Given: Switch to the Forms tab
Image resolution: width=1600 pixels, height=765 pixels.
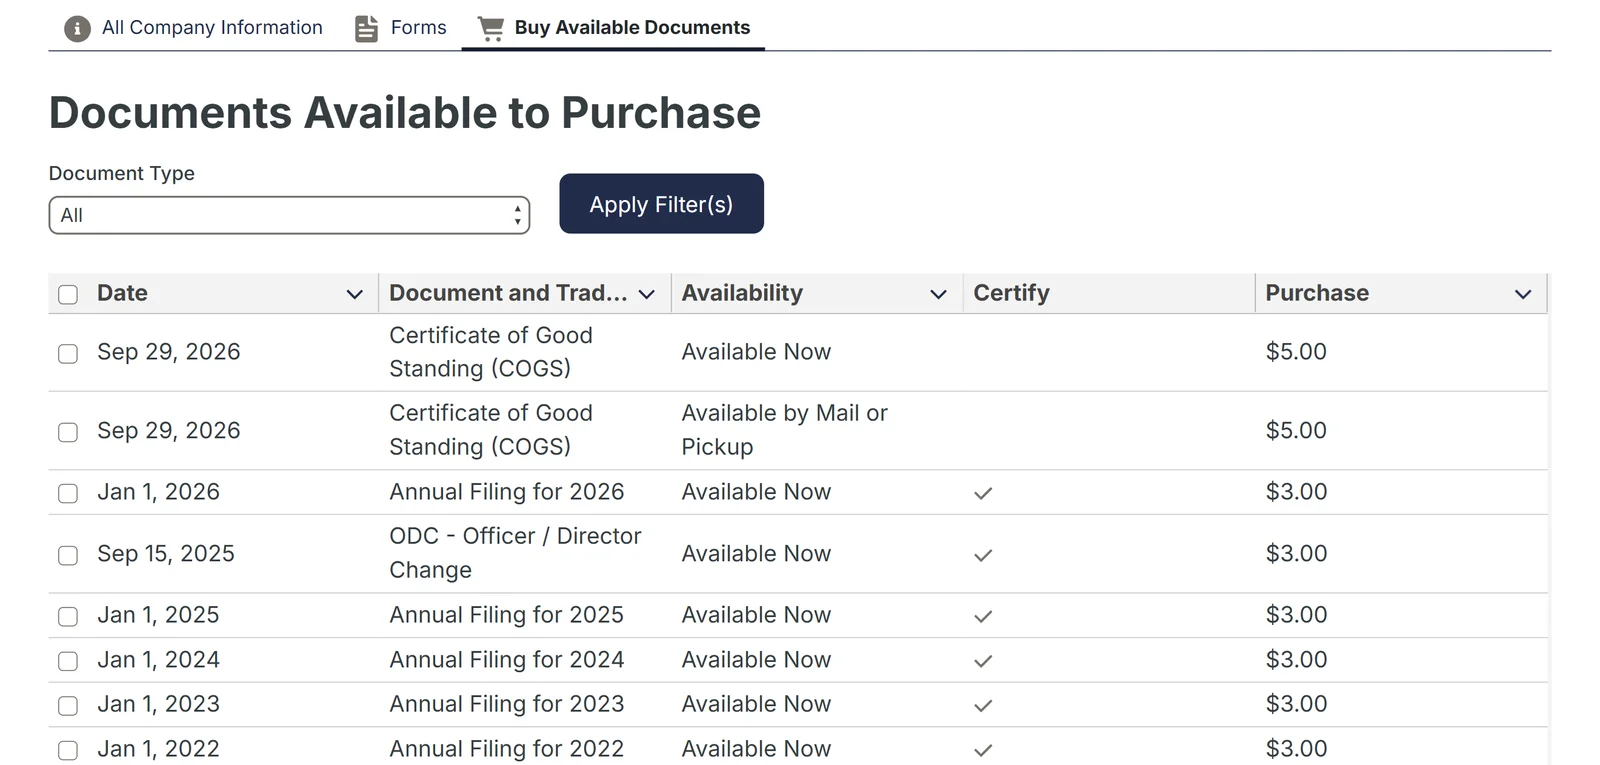Looking at the screenshot, I should (401, 28).
